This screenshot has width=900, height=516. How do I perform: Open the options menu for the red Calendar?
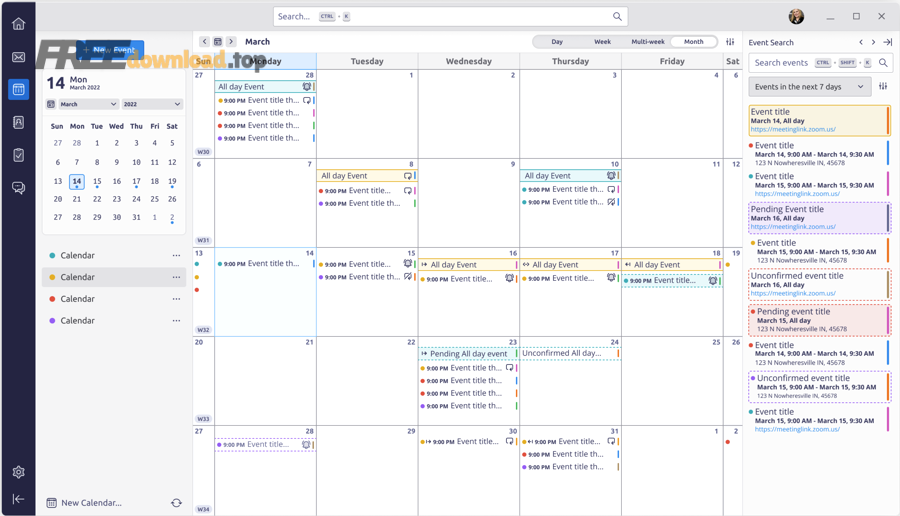pyautogui.click(x=176, y=299)
